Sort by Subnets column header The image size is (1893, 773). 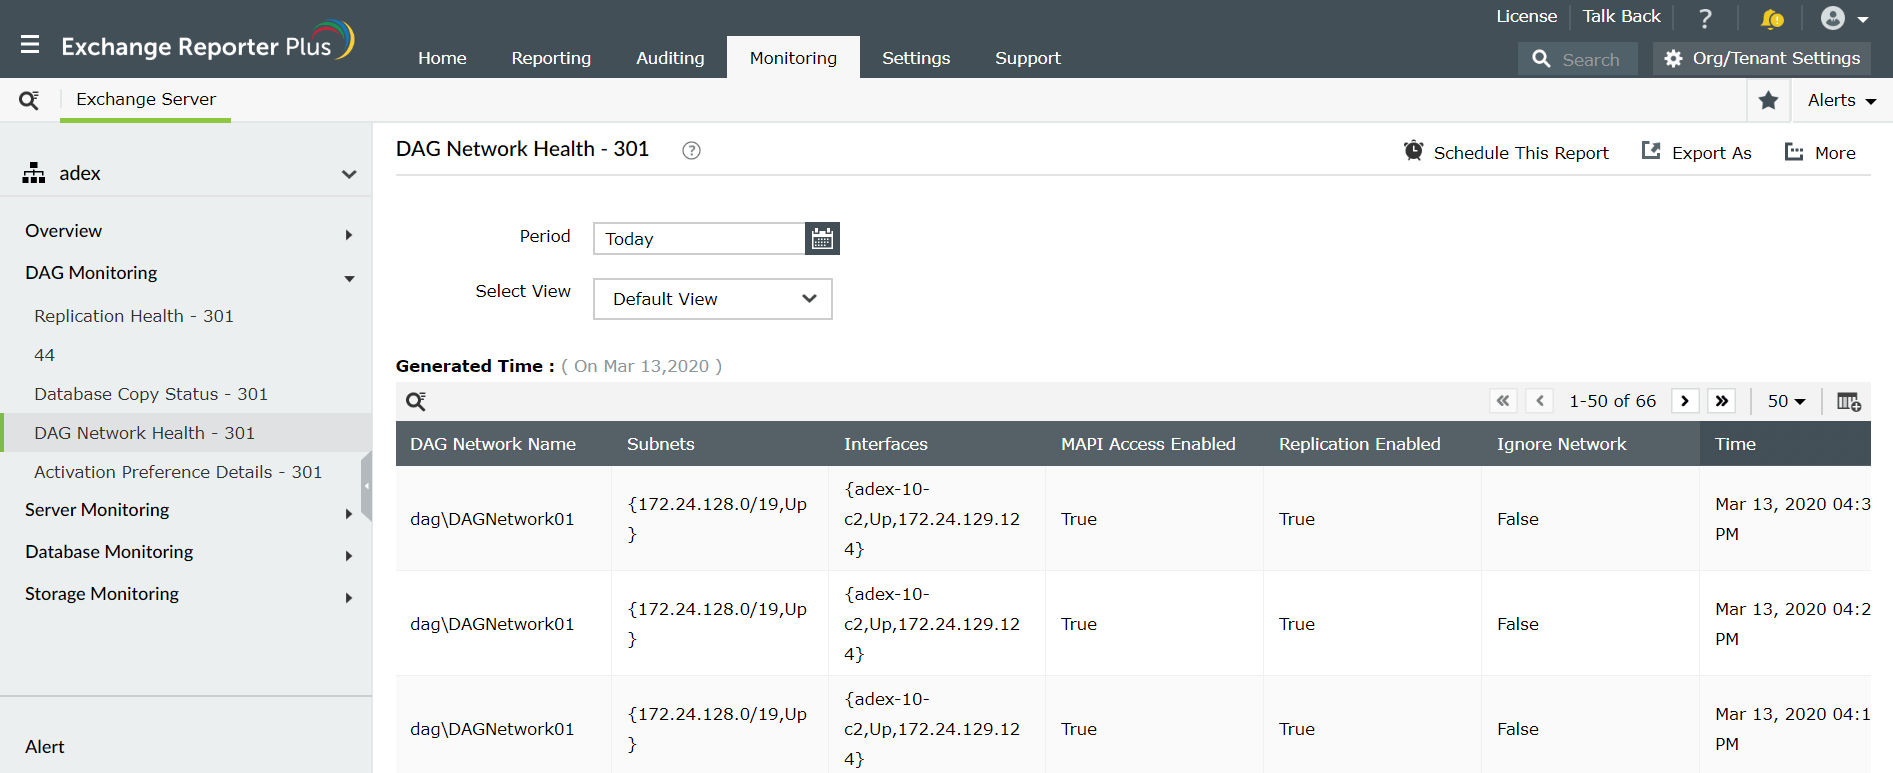[661, 444]
